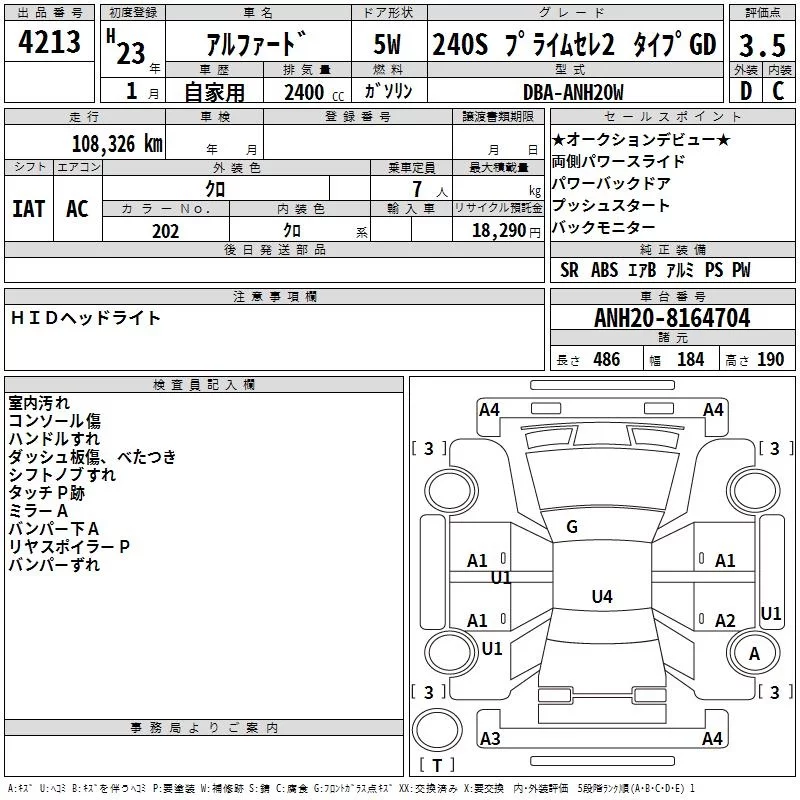This screenshot has height=800, width=800.
Task: Click the air conditioner value AC
Action: pos(77,209)
